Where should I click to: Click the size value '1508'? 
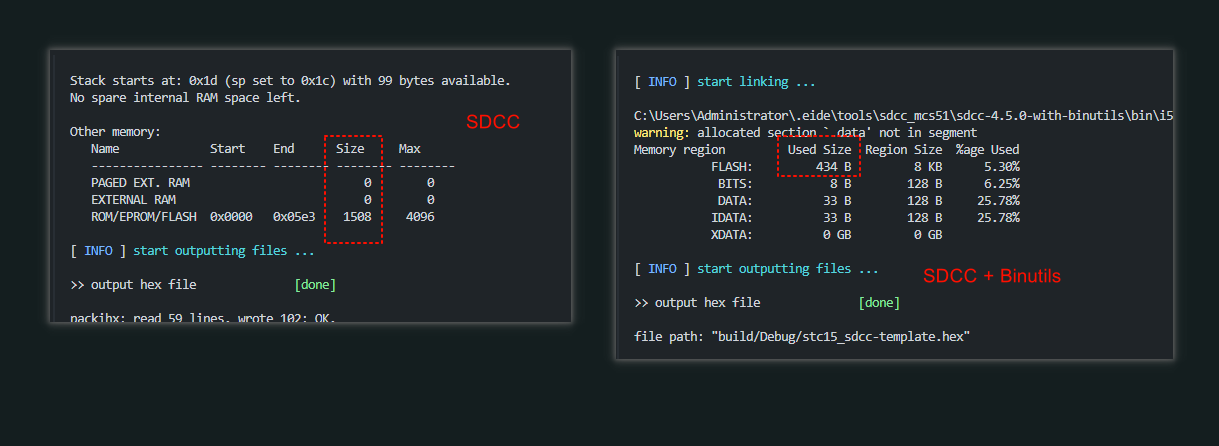357,217
